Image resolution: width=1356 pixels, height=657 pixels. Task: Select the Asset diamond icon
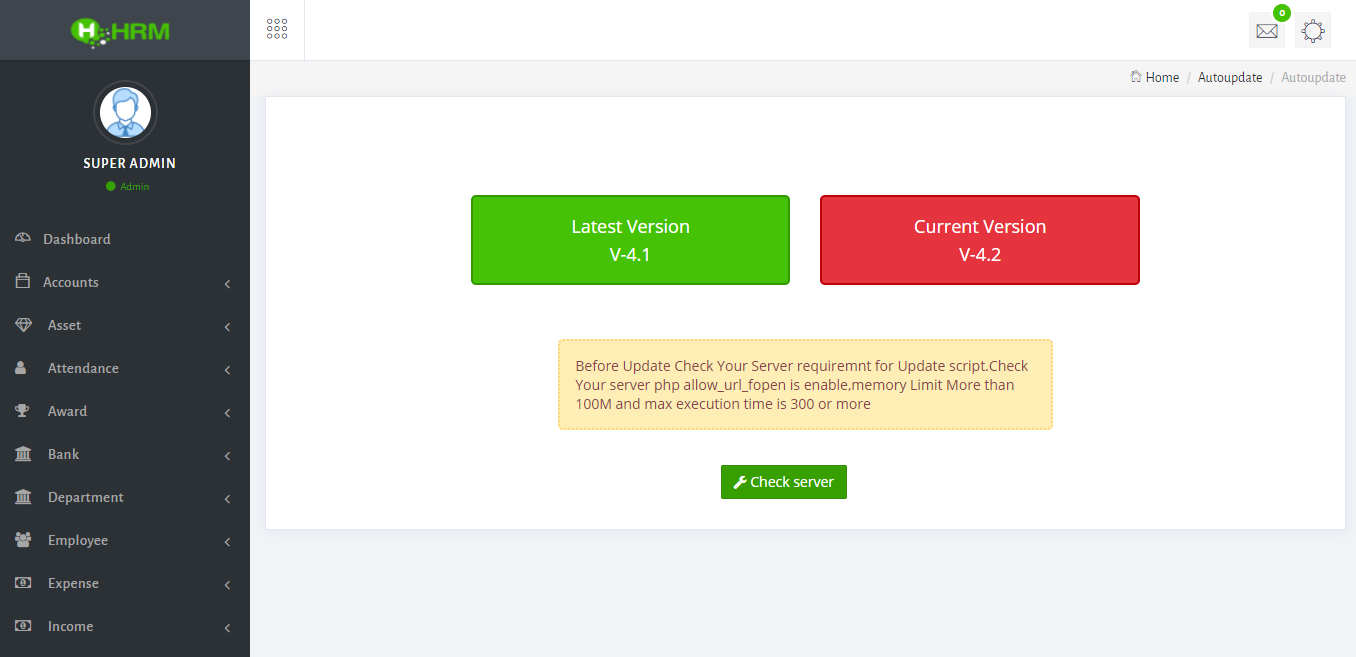(x=22, y=324)
